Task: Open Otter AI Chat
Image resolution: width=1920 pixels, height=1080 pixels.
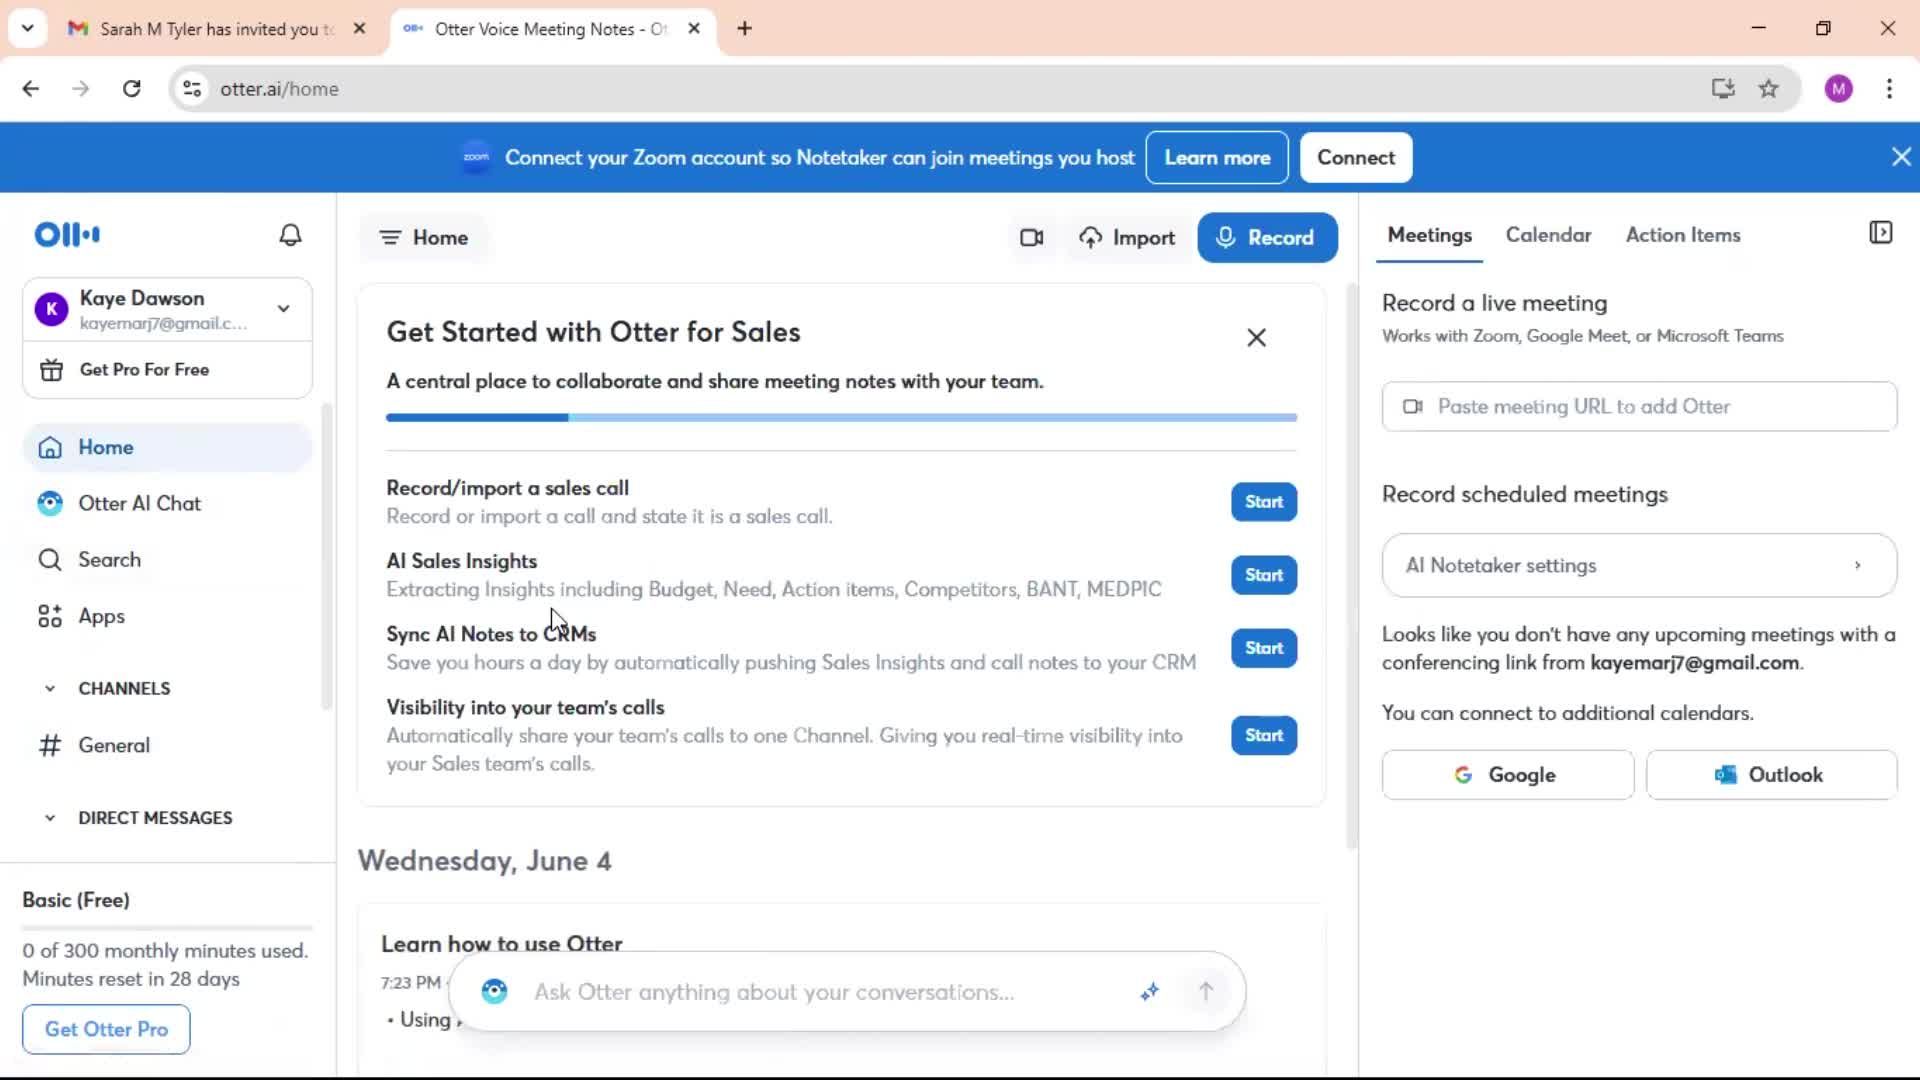Action: pos(168,504)
